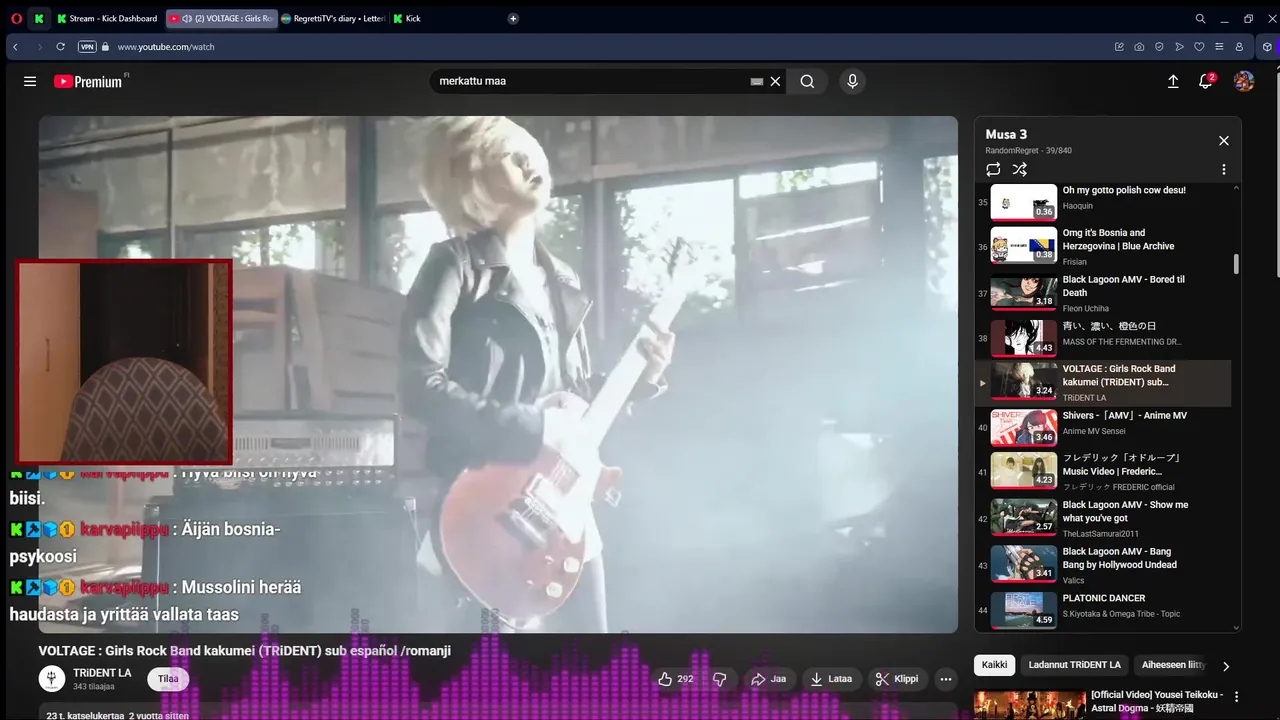
Task: Open browser profile account icon
Action: [1239, 47]
